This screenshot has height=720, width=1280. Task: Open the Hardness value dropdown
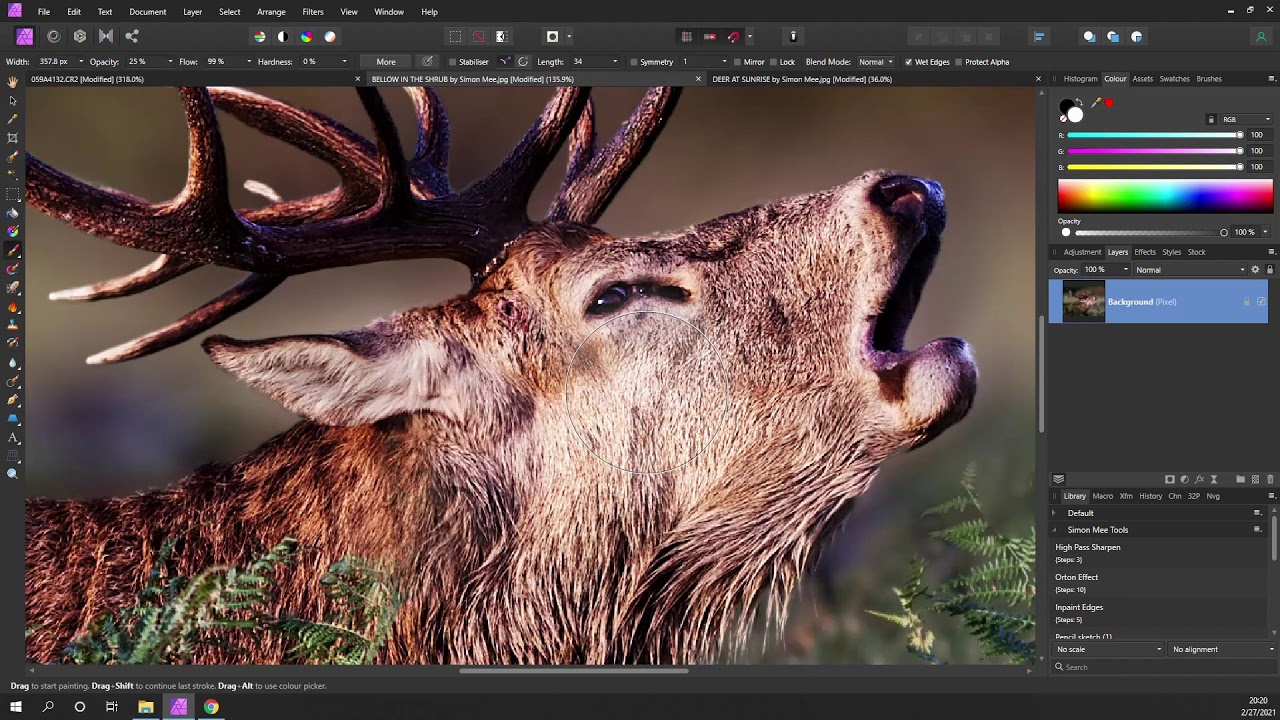[x=345, y=62]
